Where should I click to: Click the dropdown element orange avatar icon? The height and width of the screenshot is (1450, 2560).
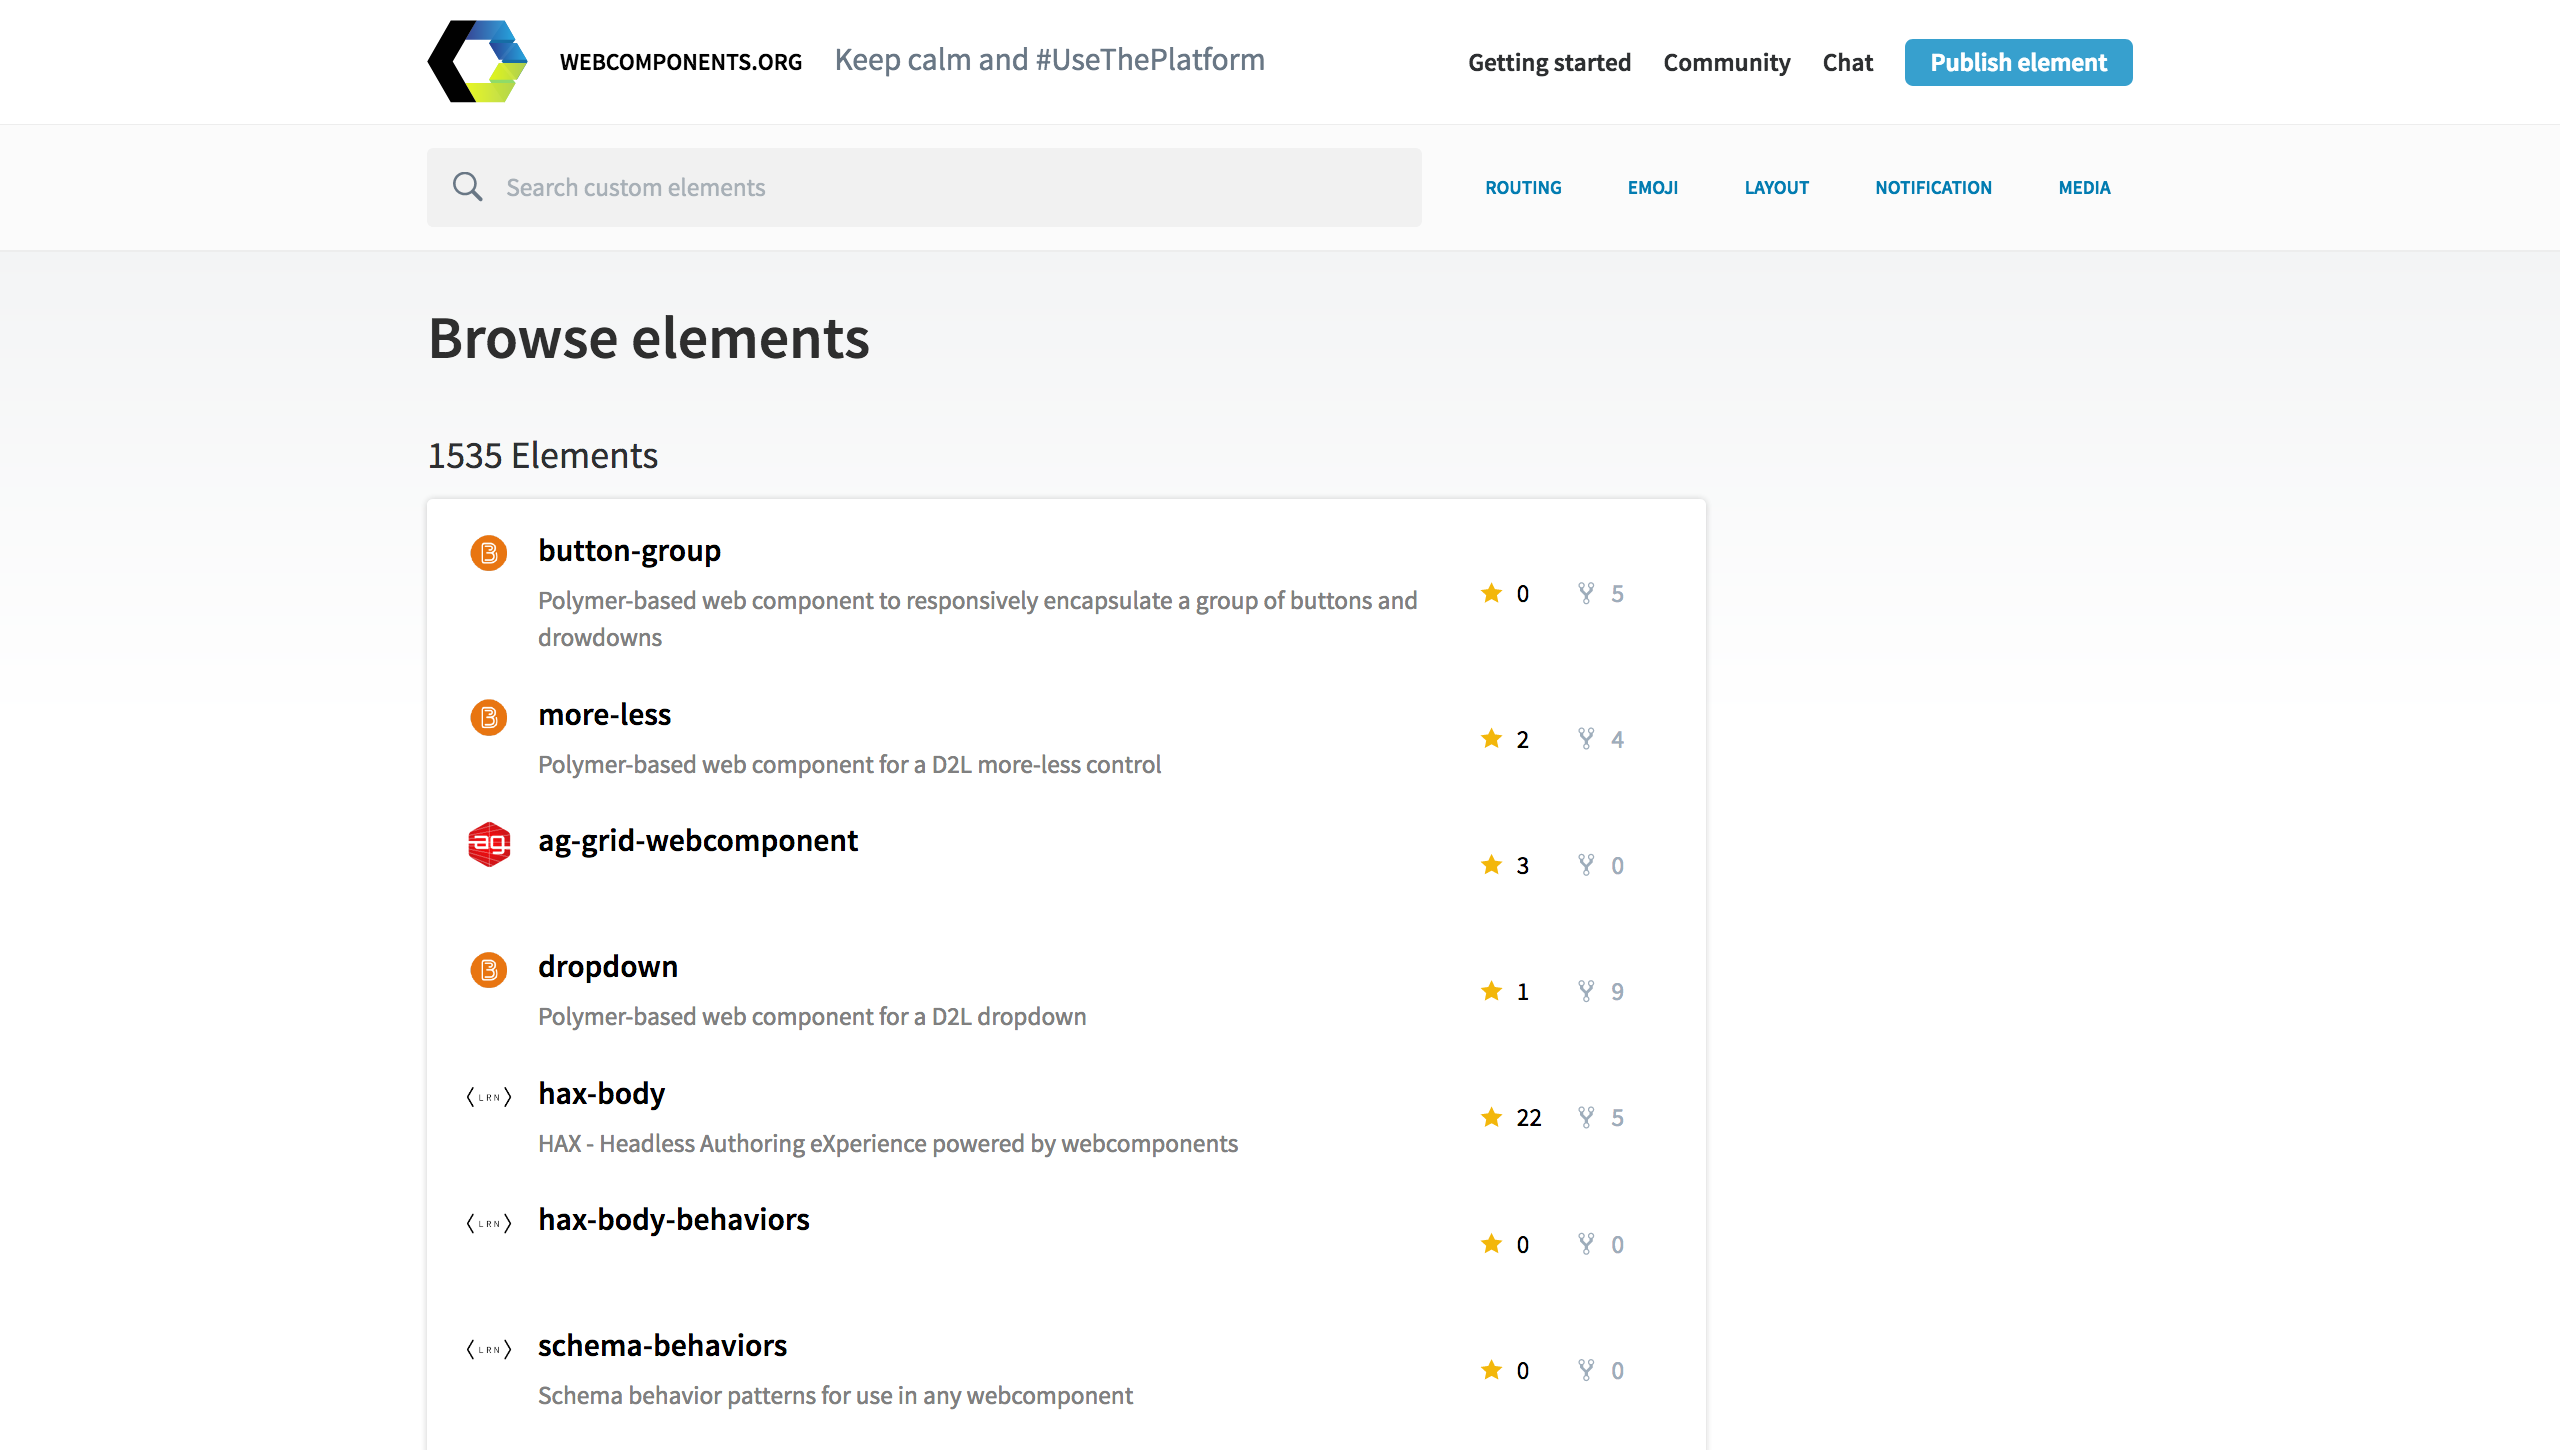489,969
